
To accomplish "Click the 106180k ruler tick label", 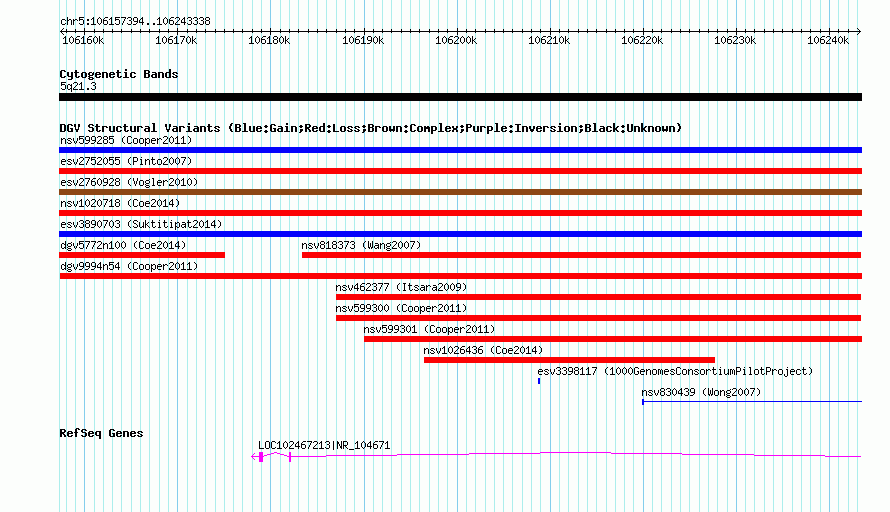I will [x=269, y=40].
